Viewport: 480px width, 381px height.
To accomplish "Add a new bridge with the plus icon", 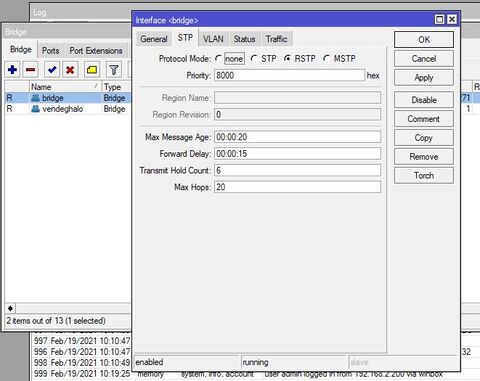I will [13, 70].
